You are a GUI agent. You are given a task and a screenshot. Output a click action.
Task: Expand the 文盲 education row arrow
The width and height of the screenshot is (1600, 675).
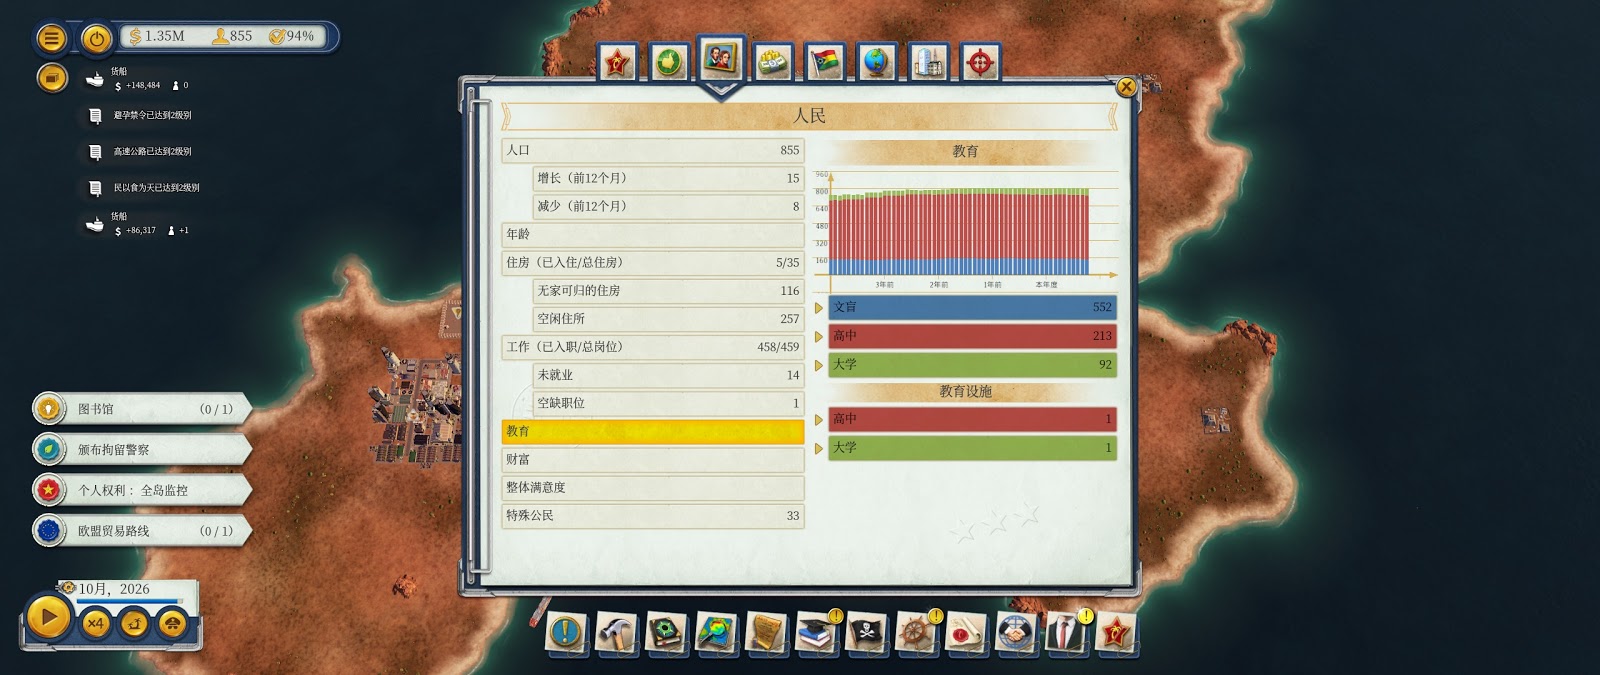tap(819, 308)
